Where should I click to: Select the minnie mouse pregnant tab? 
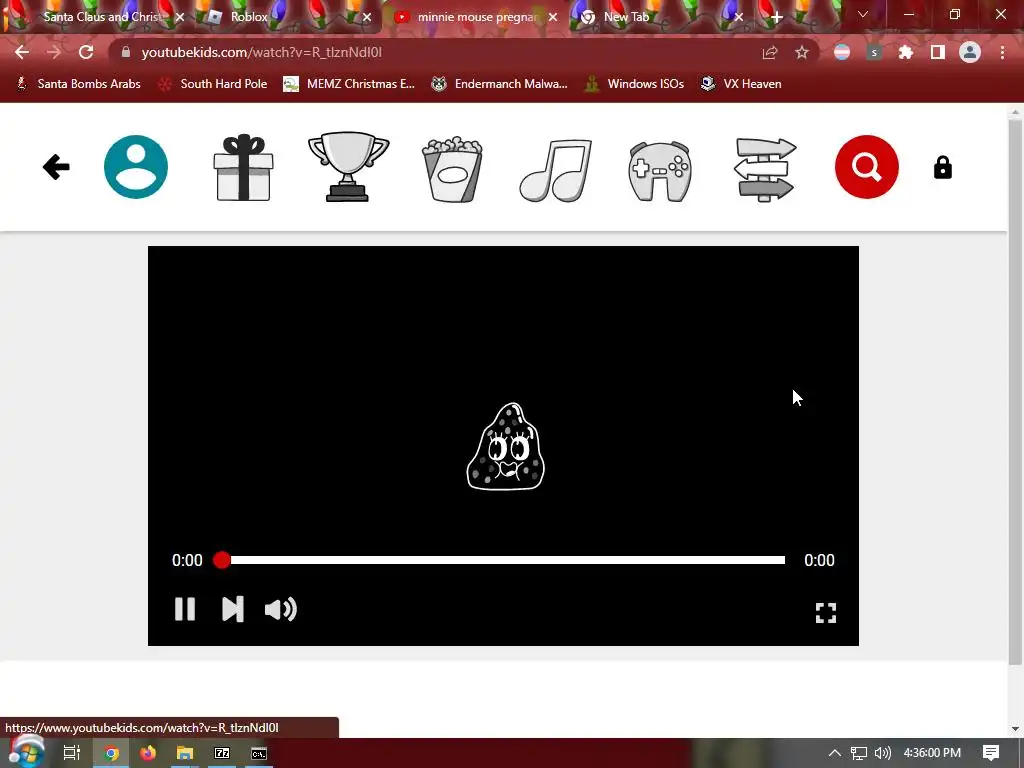tap(477, 17)
